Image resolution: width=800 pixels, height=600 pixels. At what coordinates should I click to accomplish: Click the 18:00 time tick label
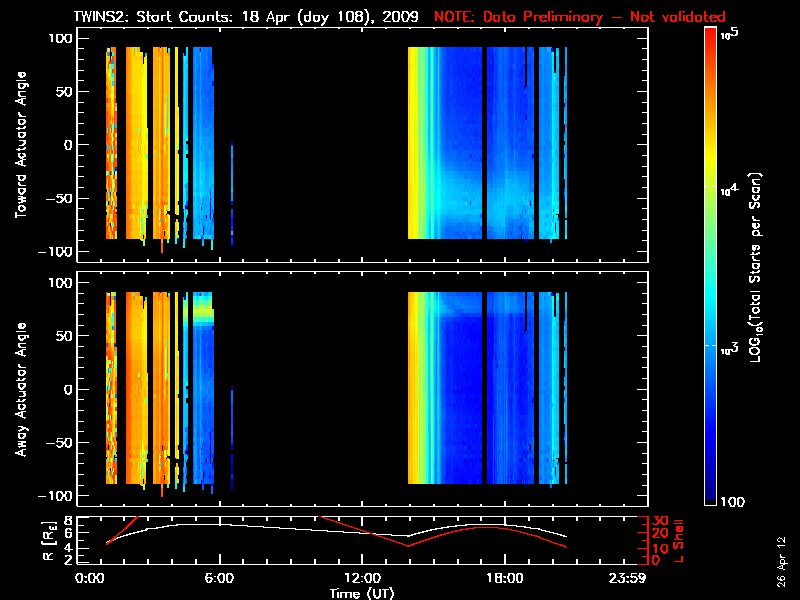[x=503, y=580]
